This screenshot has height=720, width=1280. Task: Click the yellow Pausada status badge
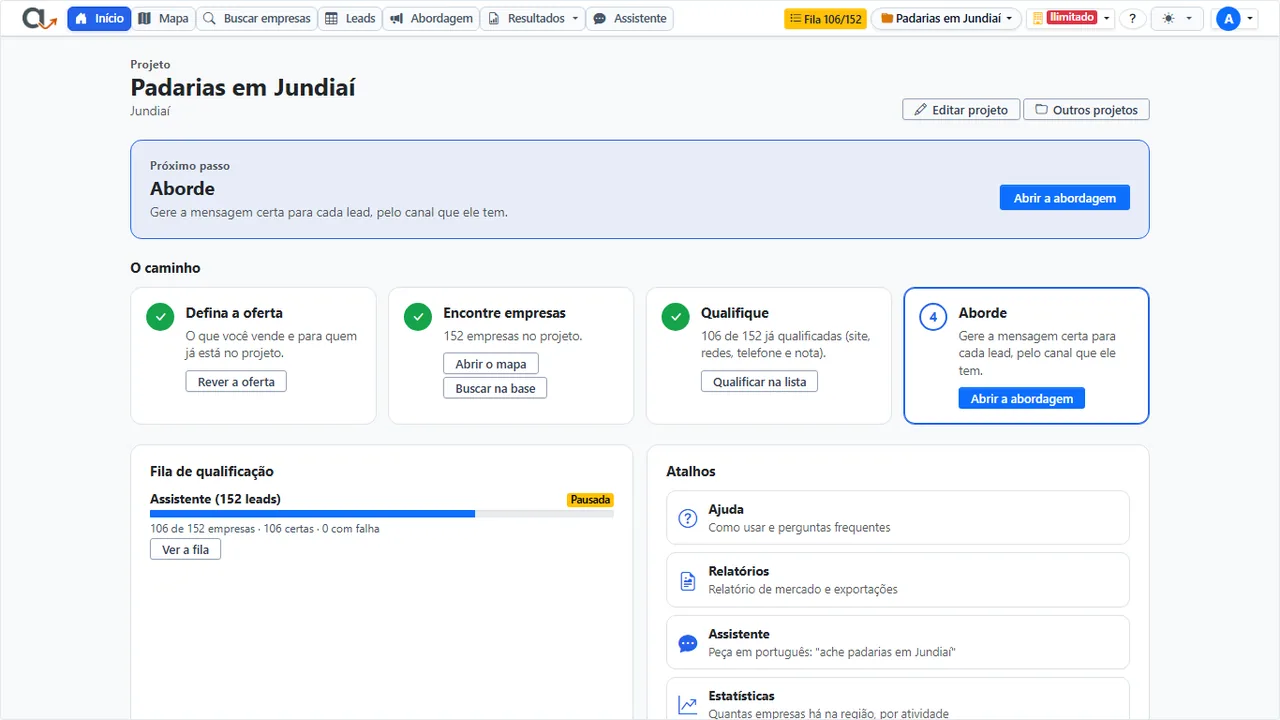coord(590,500)
